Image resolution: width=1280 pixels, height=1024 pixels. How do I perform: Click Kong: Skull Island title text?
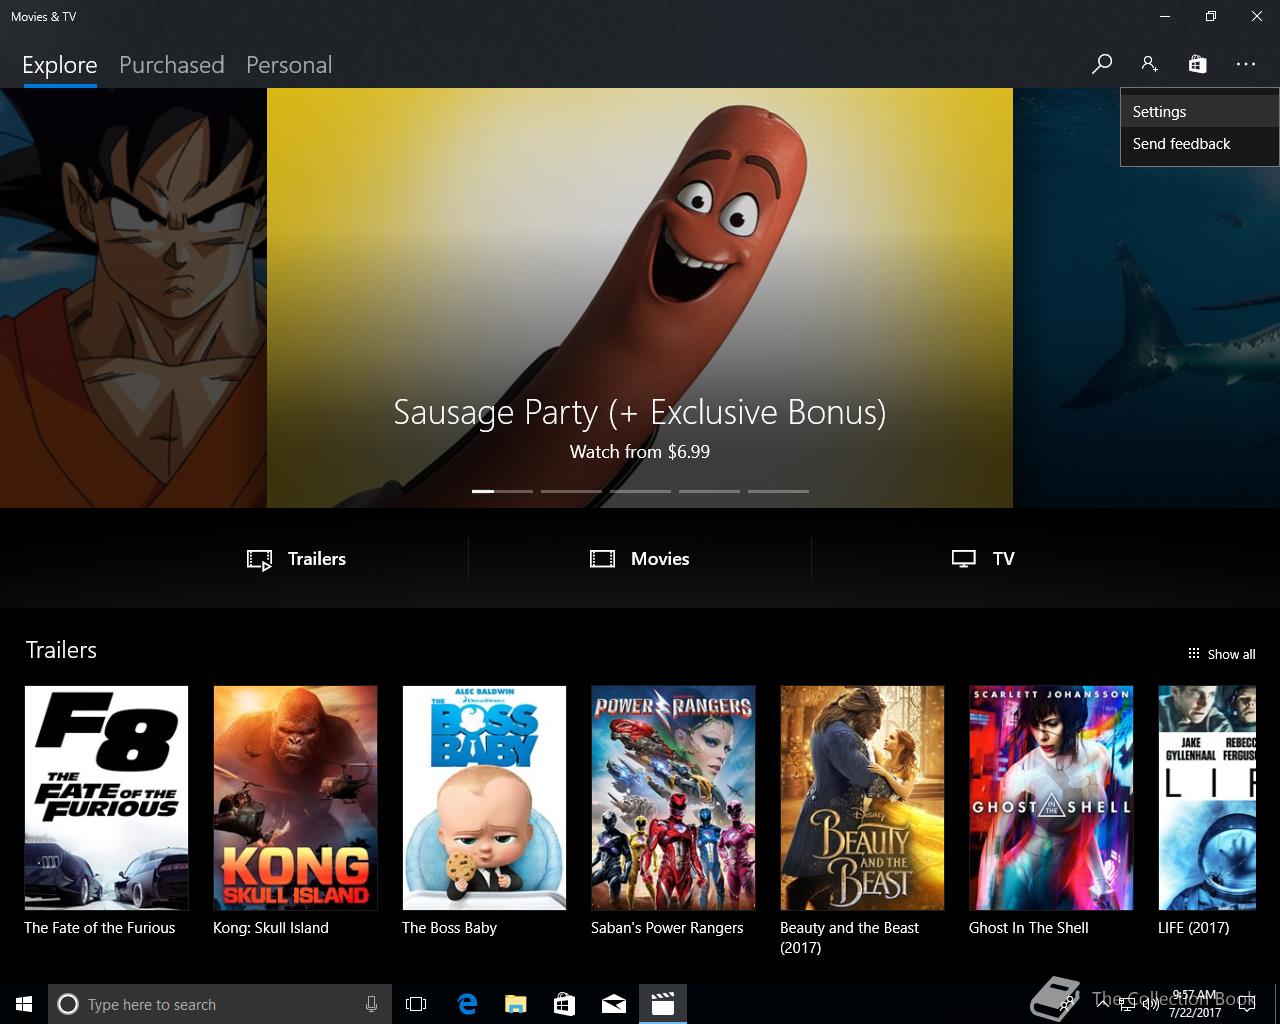coord(271,928)
